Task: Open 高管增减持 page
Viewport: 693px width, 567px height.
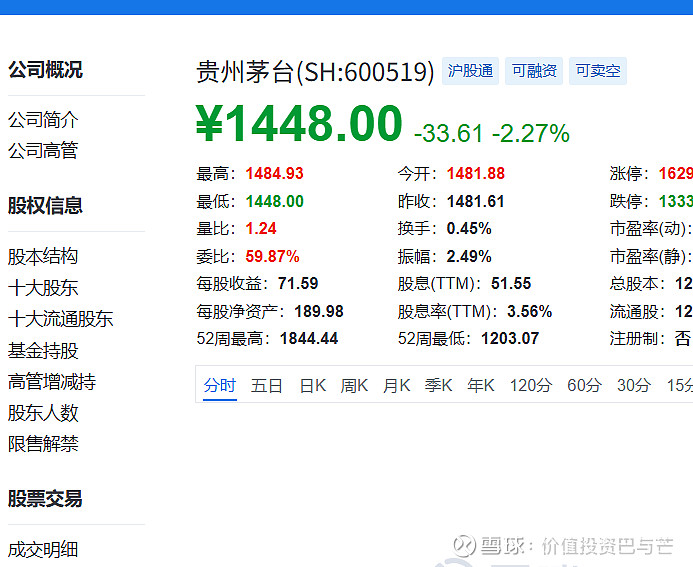Action: click(x=52, y=382)
